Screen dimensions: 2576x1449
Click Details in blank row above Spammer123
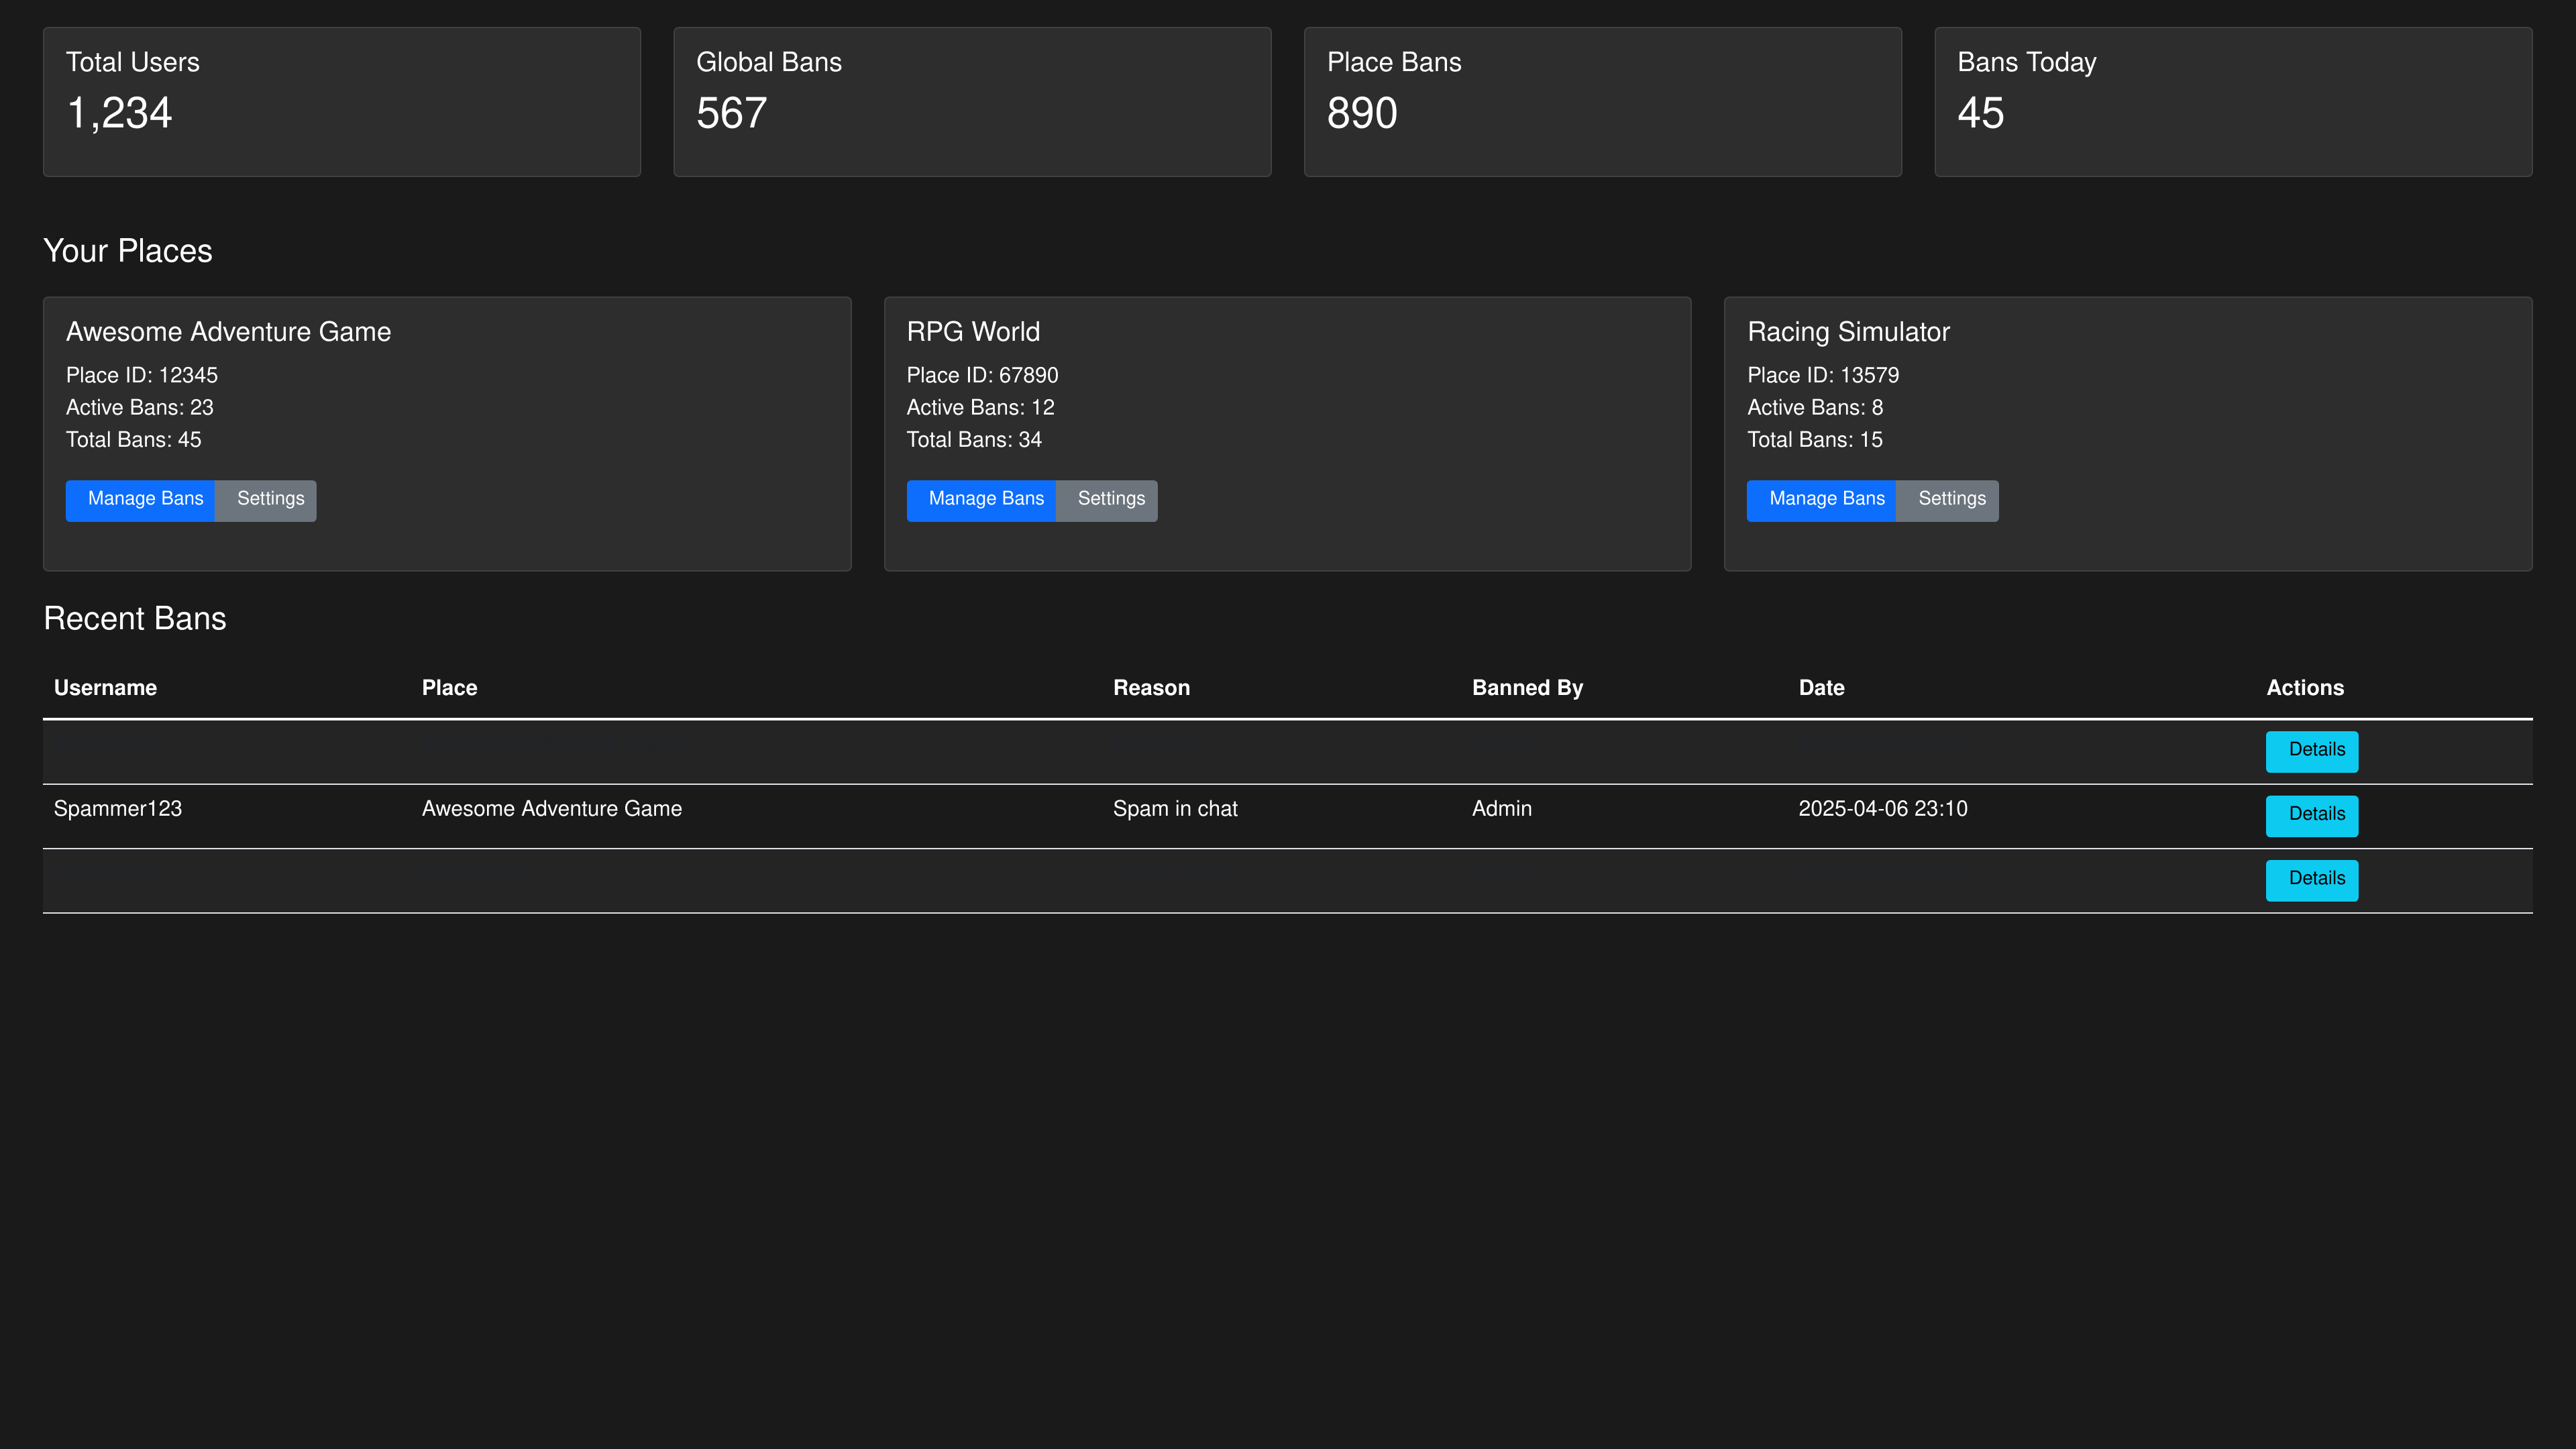[x=2312, y=751]
